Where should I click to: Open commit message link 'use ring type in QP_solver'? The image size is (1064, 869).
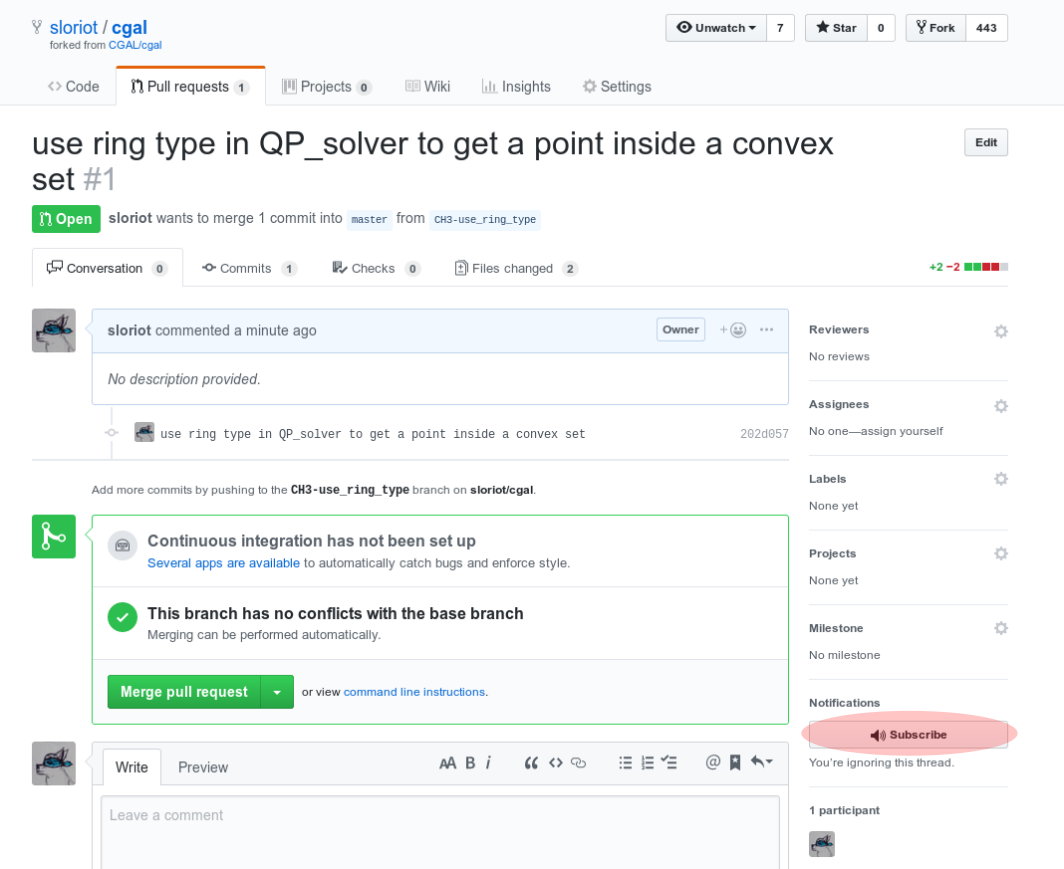click(x=373, y=434)
